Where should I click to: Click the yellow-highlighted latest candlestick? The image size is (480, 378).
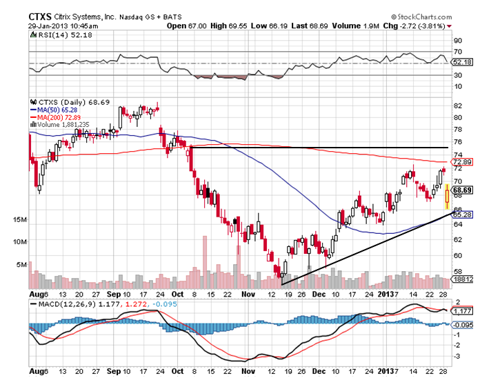coord(447,197)
